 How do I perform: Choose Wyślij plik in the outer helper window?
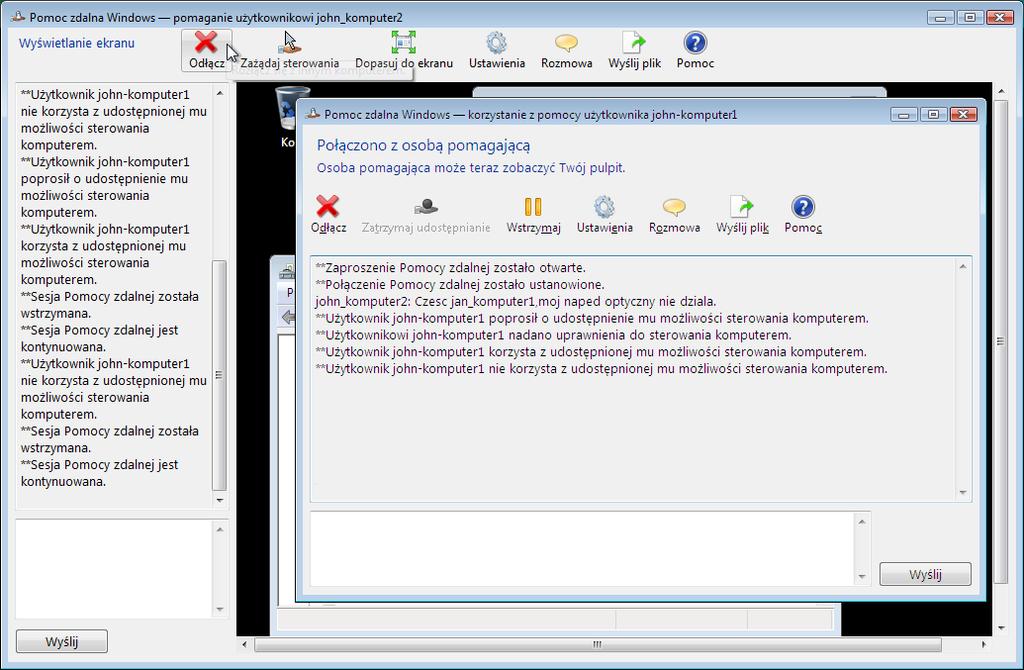(x=634, y=50)
